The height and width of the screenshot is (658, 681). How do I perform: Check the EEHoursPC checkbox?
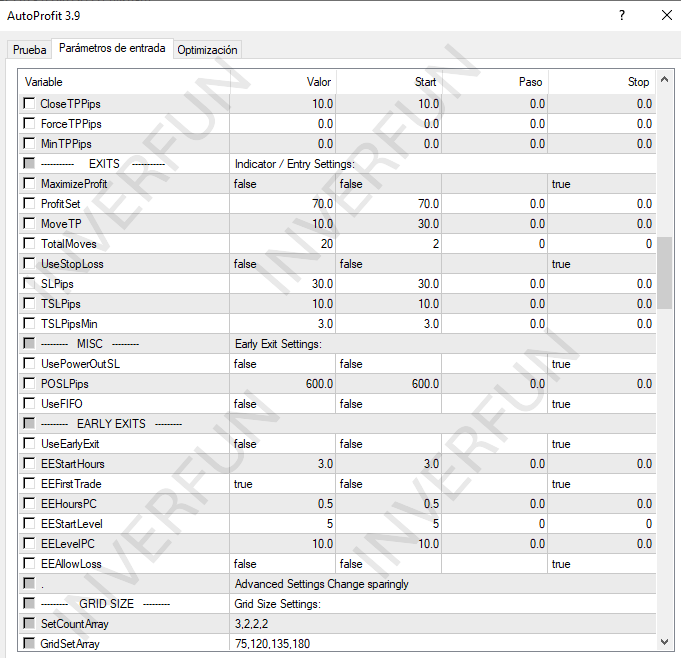click(x=29, y=503)
